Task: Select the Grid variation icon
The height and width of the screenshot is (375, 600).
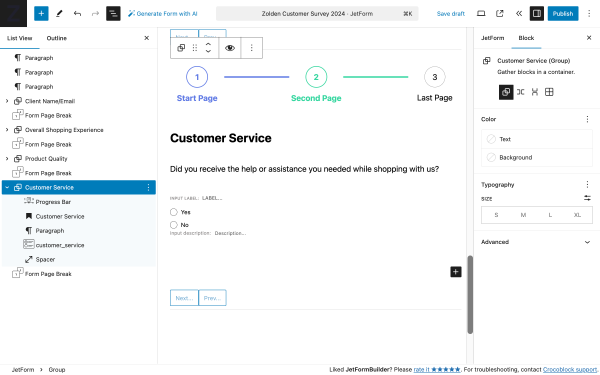Action: tap(549, 92)
